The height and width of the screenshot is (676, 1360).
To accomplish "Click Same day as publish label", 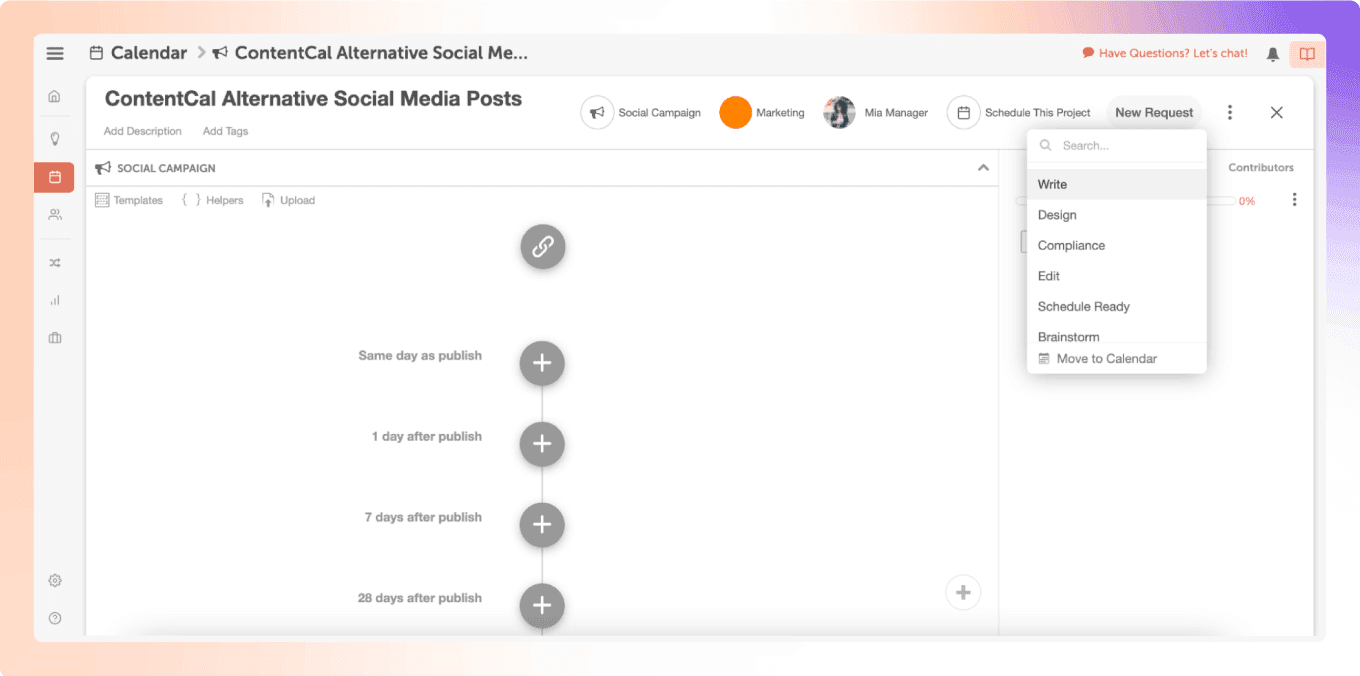I will 420,356.
